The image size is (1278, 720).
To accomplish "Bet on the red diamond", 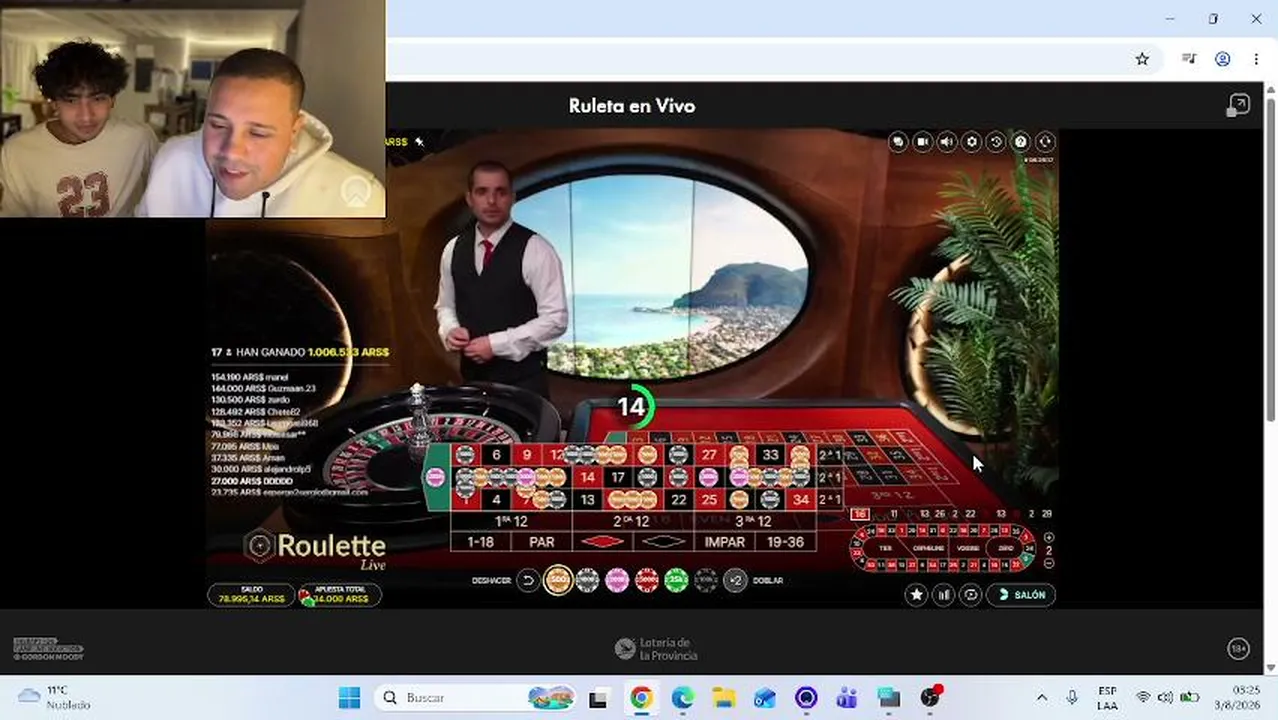I will click(602, 542).
